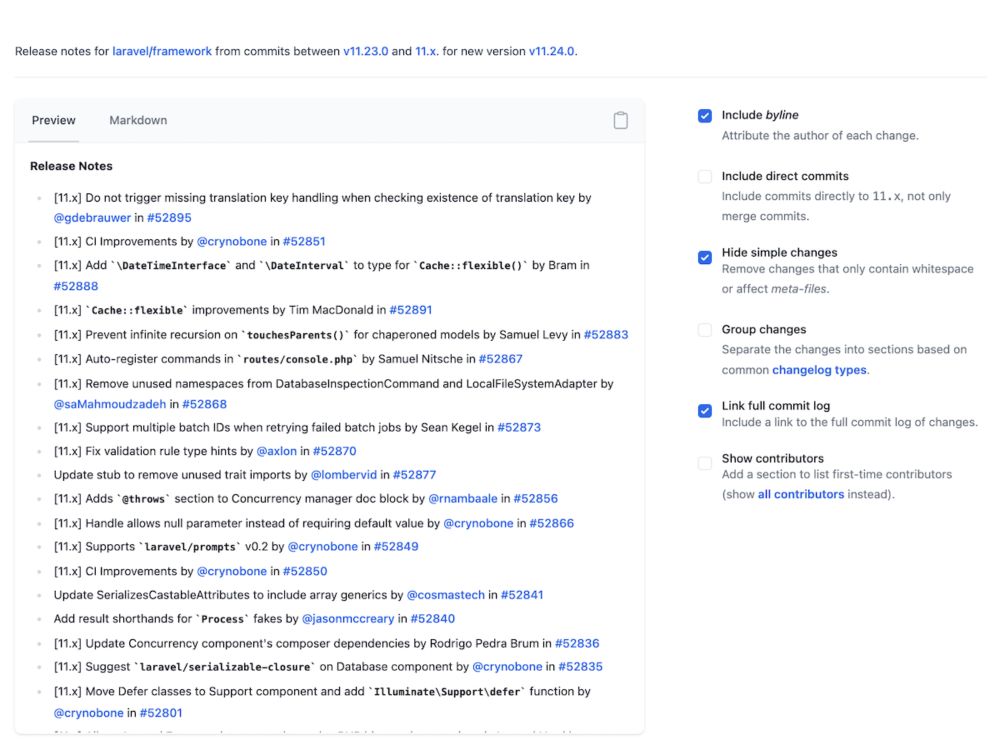Click @crynobone in the #52866 entry

pos(478,523)
